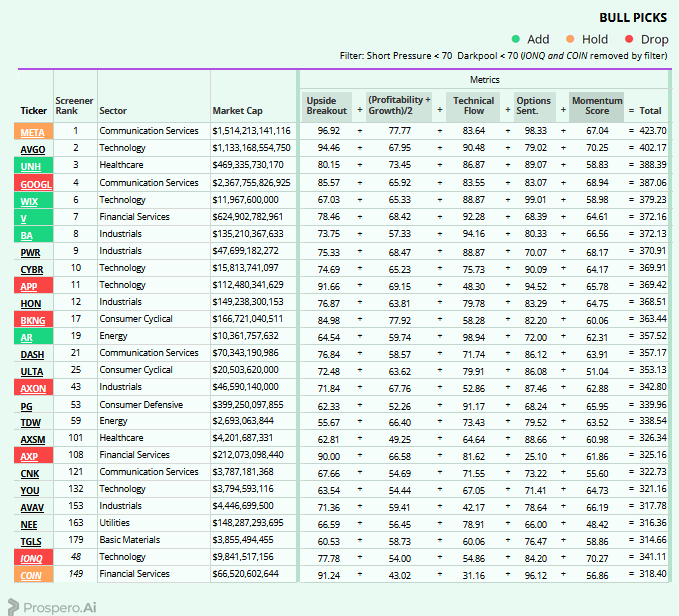Viewport: 679px width, 616px height.
Task: Open the AXSM ticker link
Action: tap(33, 439)
